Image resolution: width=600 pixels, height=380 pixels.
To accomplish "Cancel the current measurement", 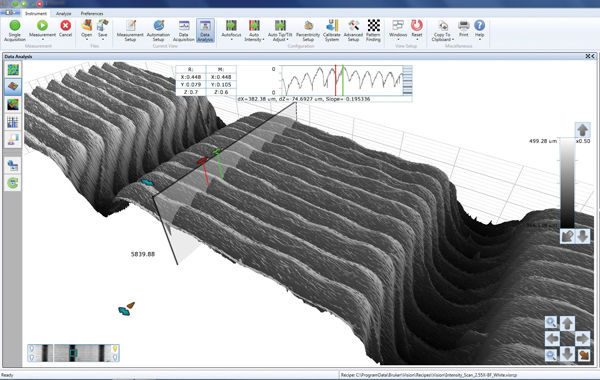I will (65, 29).
